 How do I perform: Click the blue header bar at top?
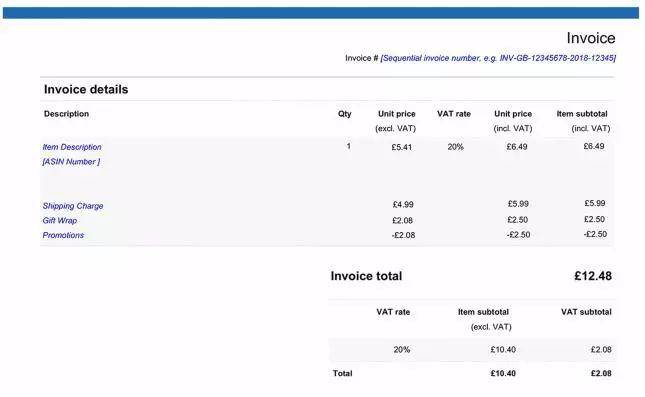321,13
